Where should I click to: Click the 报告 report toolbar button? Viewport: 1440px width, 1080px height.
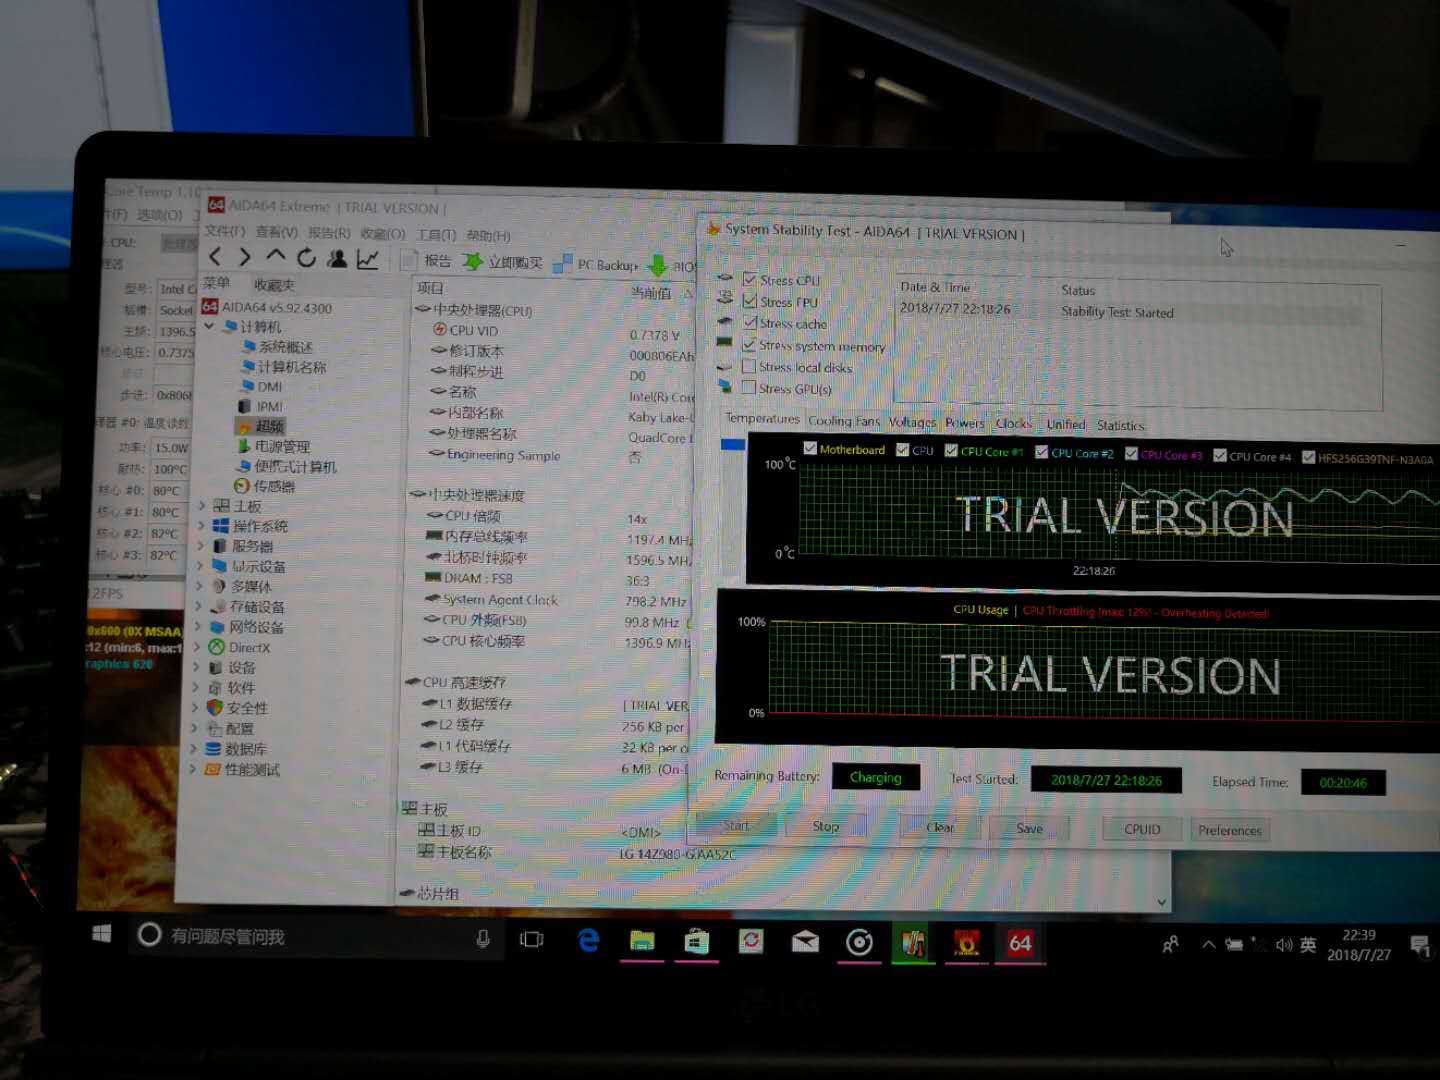[x=427, y=261]
